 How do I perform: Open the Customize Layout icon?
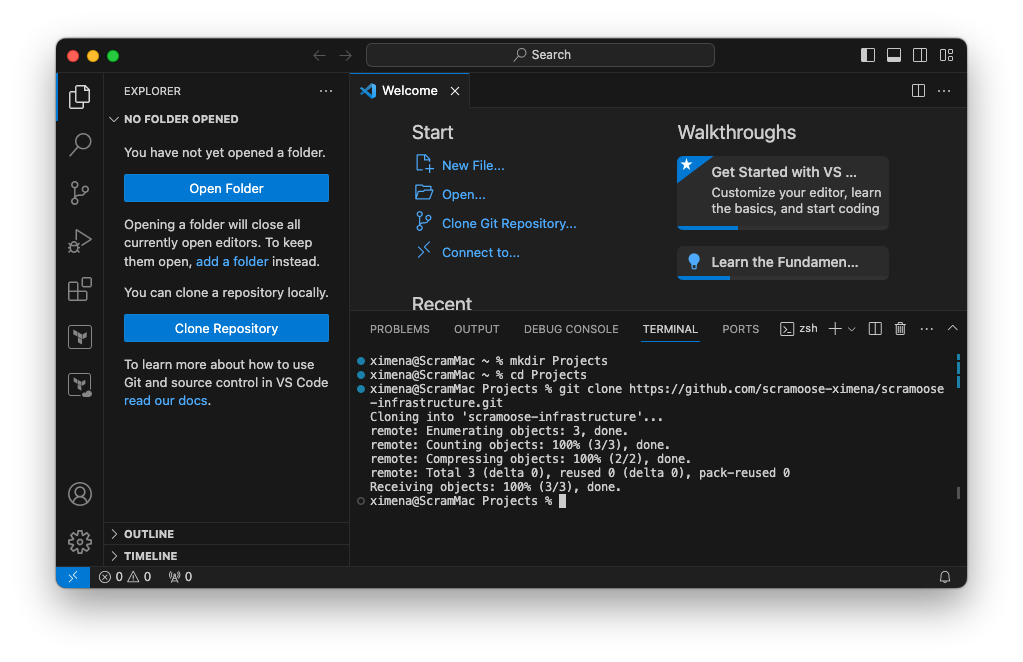tap(946, 55)
